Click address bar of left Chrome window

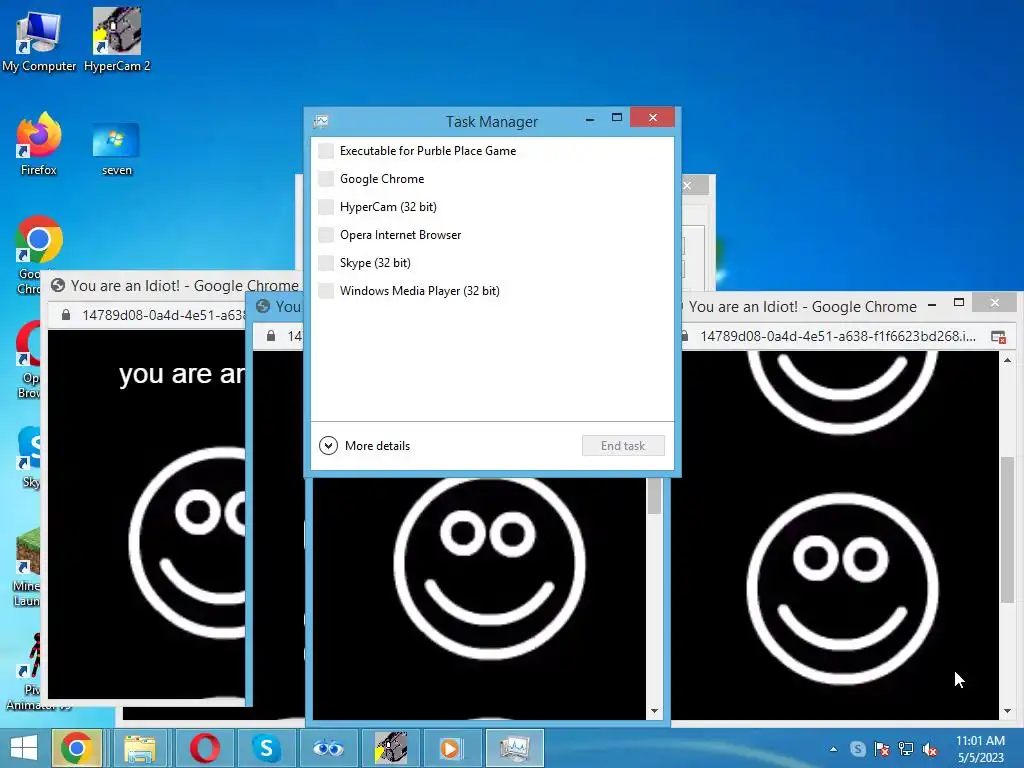(162, 315)
